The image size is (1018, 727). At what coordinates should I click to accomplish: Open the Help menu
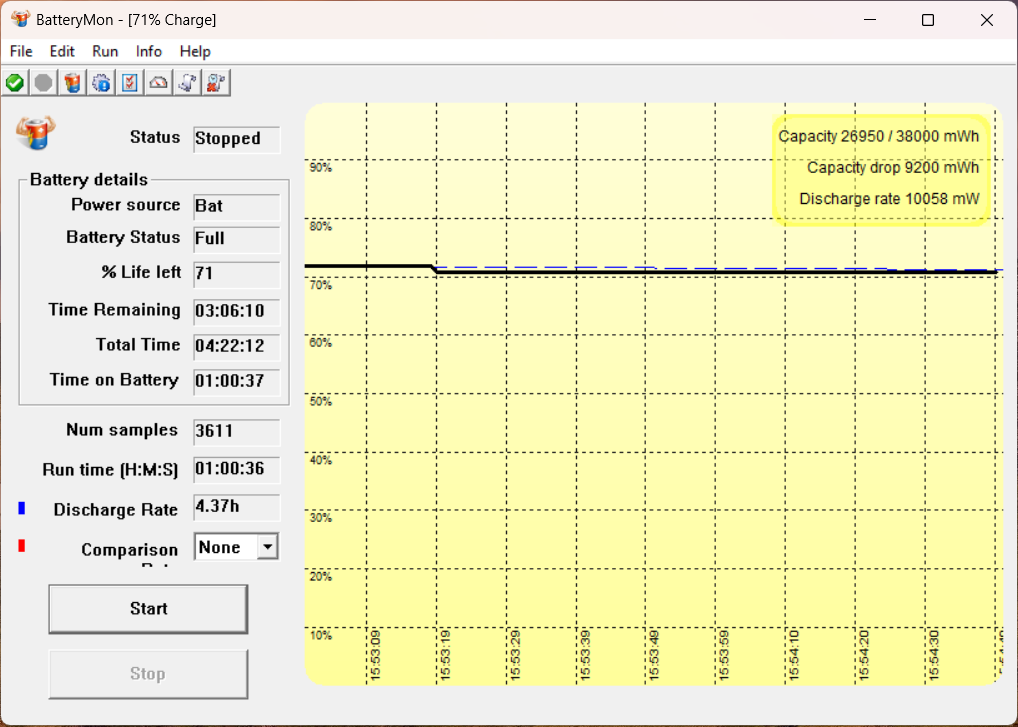click(195, 51)
